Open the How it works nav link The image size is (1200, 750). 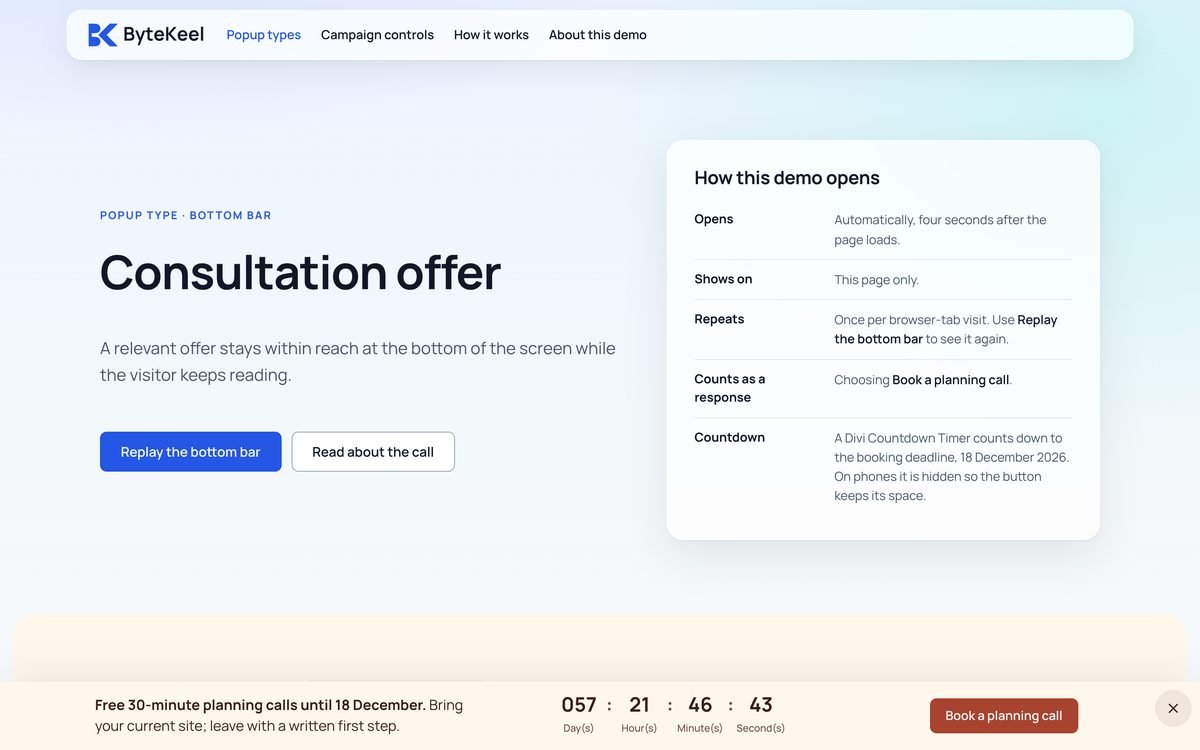491,35
